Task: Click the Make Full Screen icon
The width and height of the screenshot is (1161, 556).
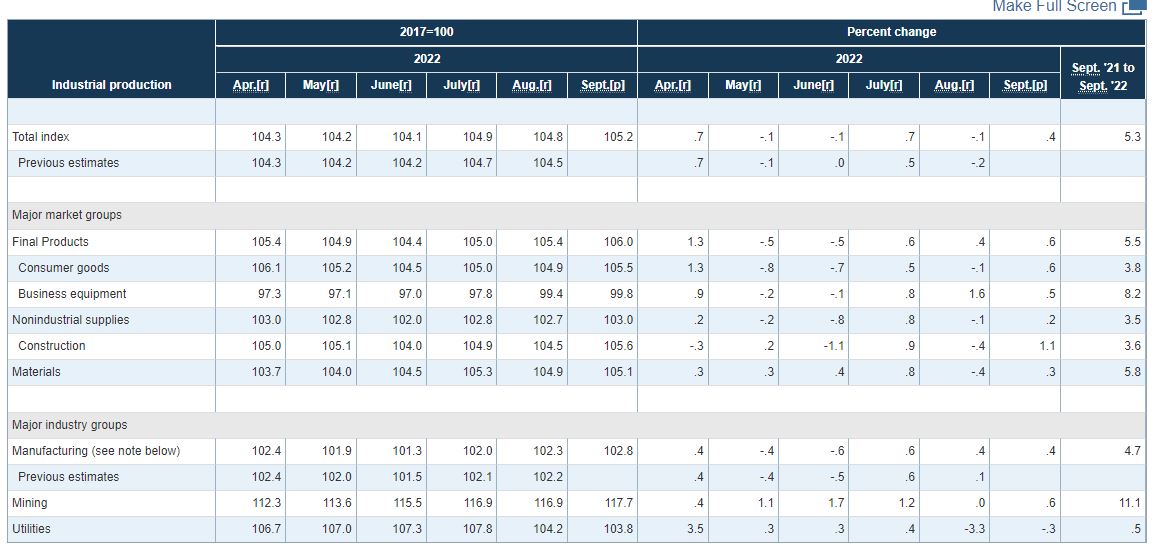Action: pos(1134,7)
